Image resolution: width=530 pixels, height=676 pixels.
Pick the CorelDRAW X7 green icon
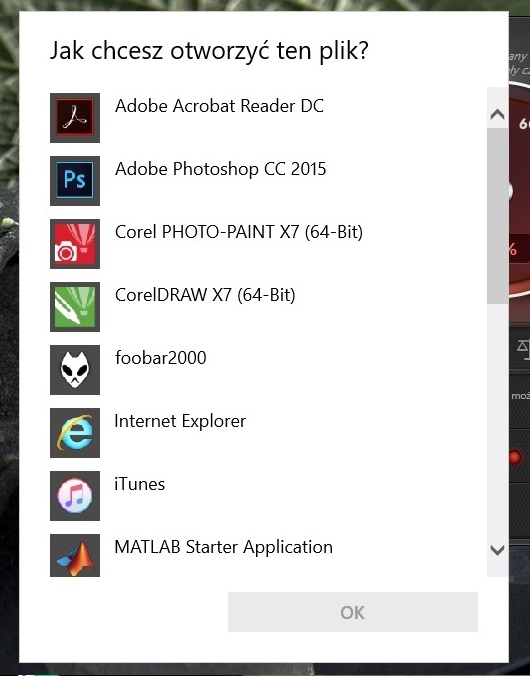(x=75, y=307)
